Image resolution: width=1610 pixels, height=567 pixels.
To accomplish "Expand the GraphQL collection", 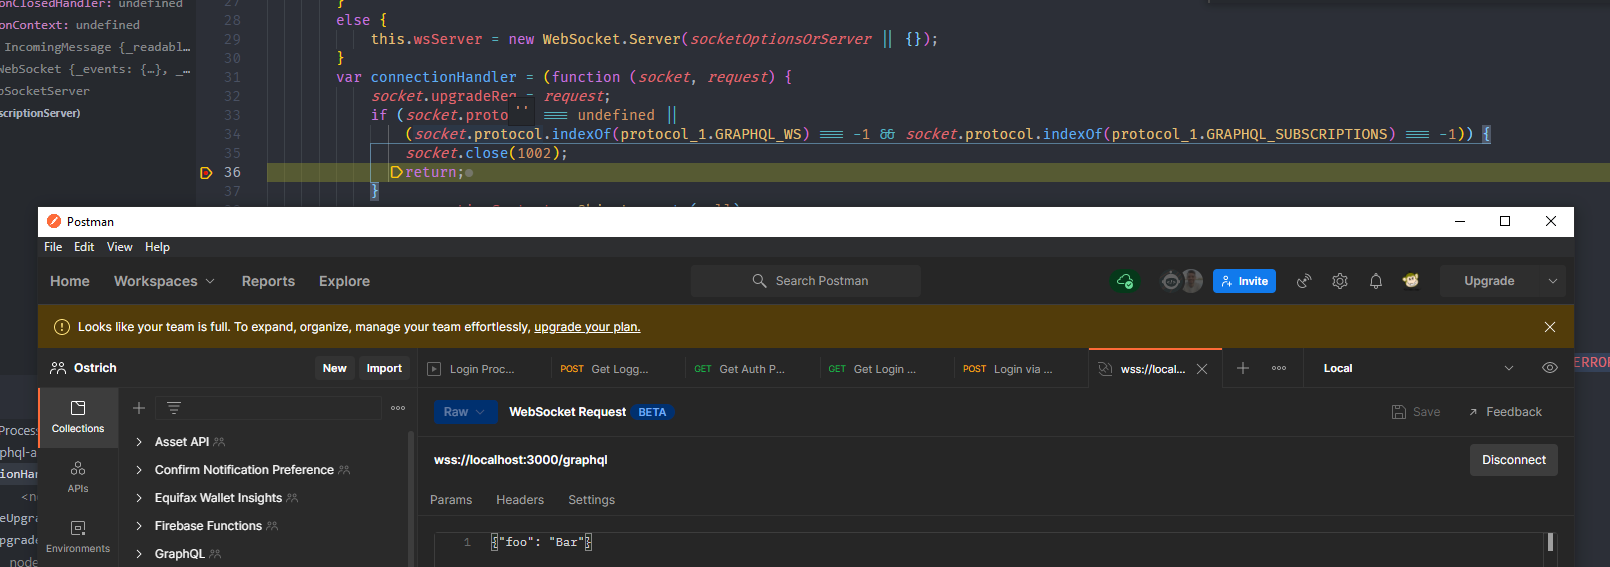I will (x=139, y=554).
